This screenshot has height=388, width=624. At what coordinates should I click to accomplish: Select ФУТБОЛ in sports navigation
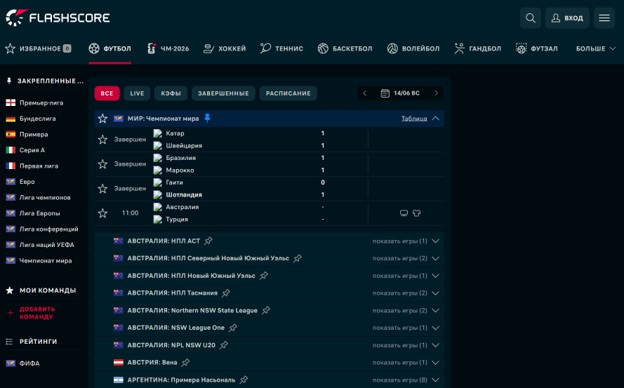tap(110, 49)
